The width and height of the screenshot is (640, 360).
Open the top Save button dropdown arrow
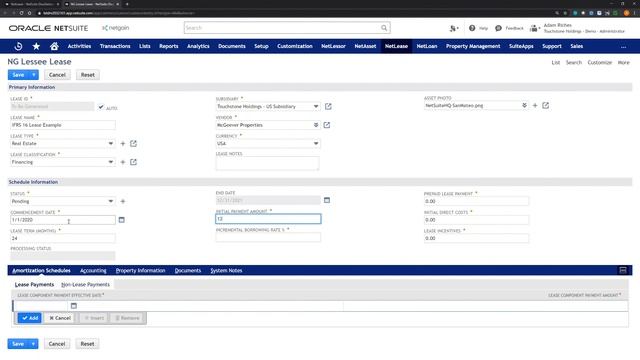[x=33, y=75]
